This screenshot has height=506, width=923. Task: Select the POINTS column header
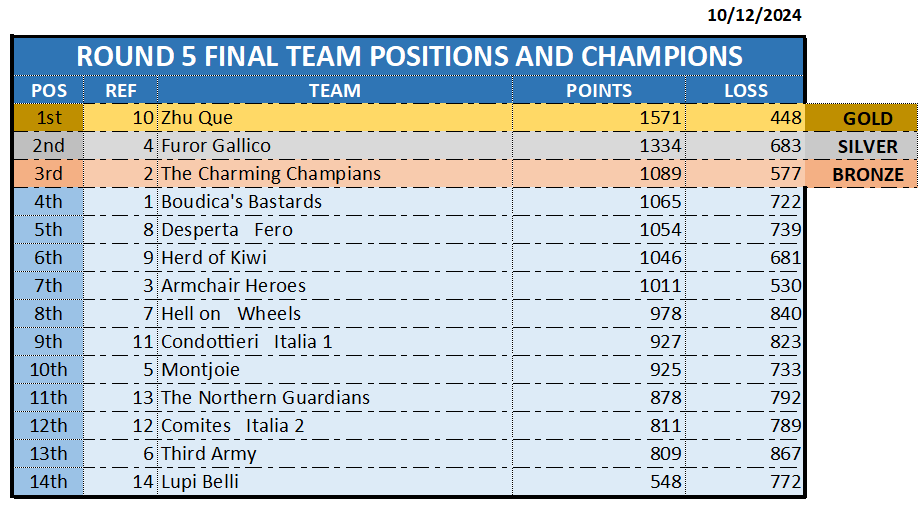pos(599,90)
